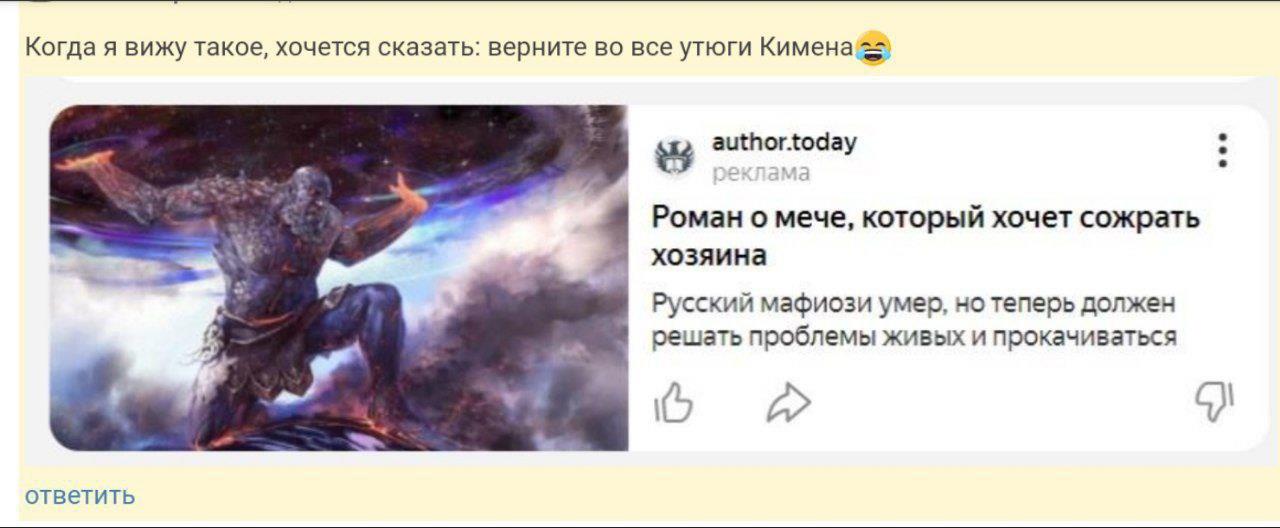Screen dimensions: 1280x528
Task: Click the 'реклама' ad label
Action: pos(760,173)
